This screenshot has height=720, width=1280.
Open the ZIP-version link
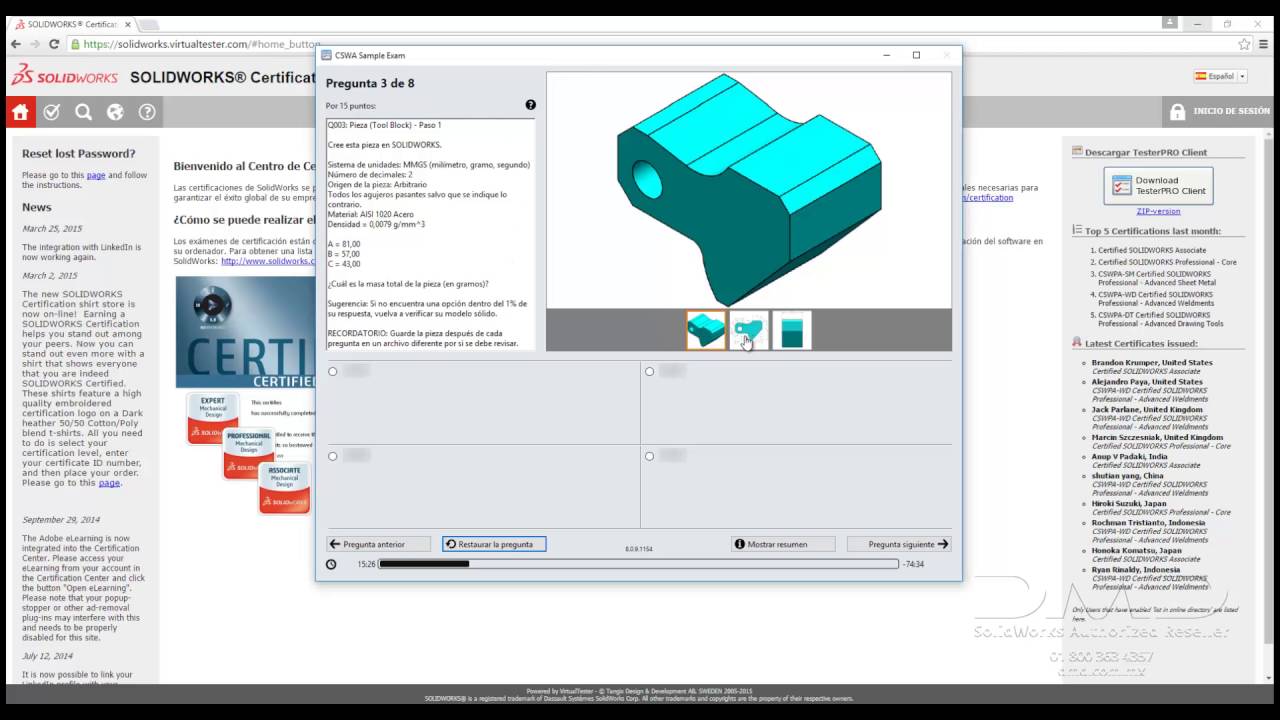[1158, 211]
